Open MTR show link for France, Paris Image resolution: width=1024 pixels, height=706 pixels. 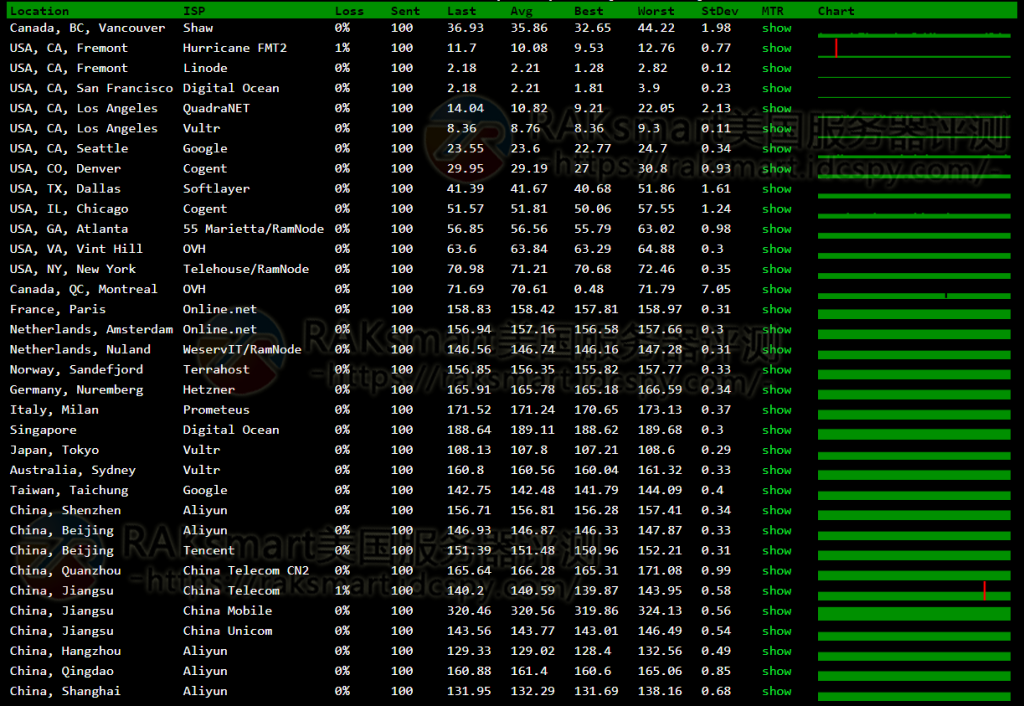pos(776,310)
